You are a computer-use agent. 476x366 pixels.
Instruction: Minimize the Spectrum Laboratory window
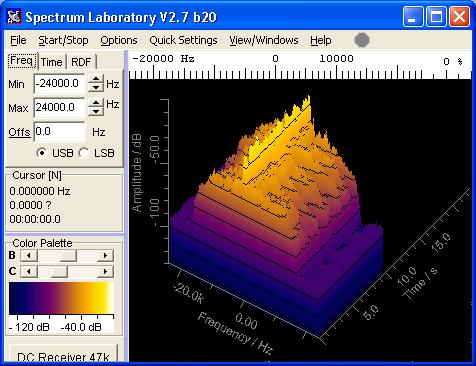[413, 16]
